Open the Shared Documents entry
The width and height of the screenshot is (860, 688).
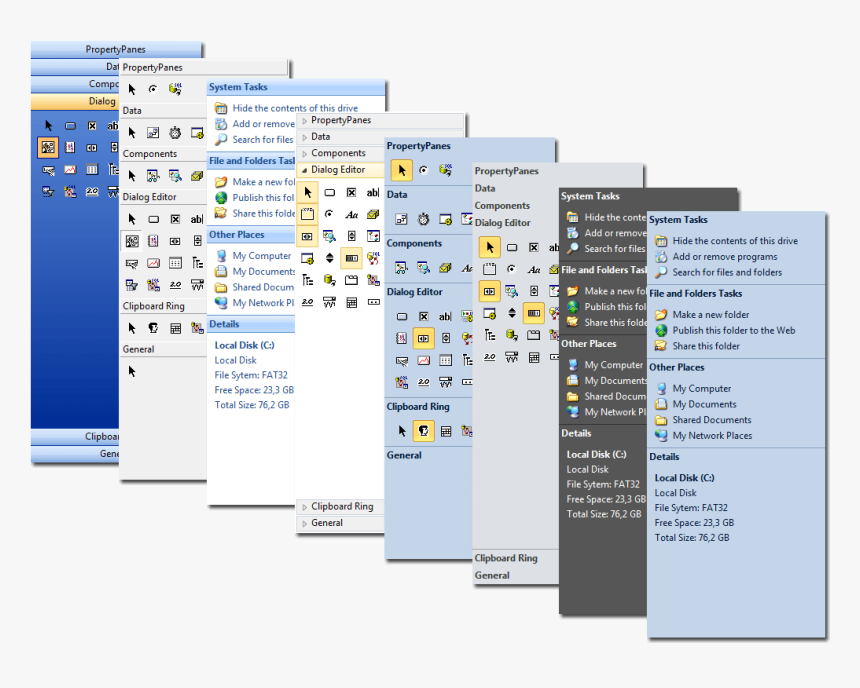(713, 419)
